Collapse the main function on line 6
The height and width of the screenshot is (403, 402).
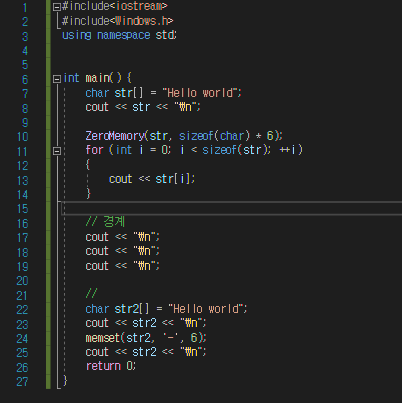(57, 79)
